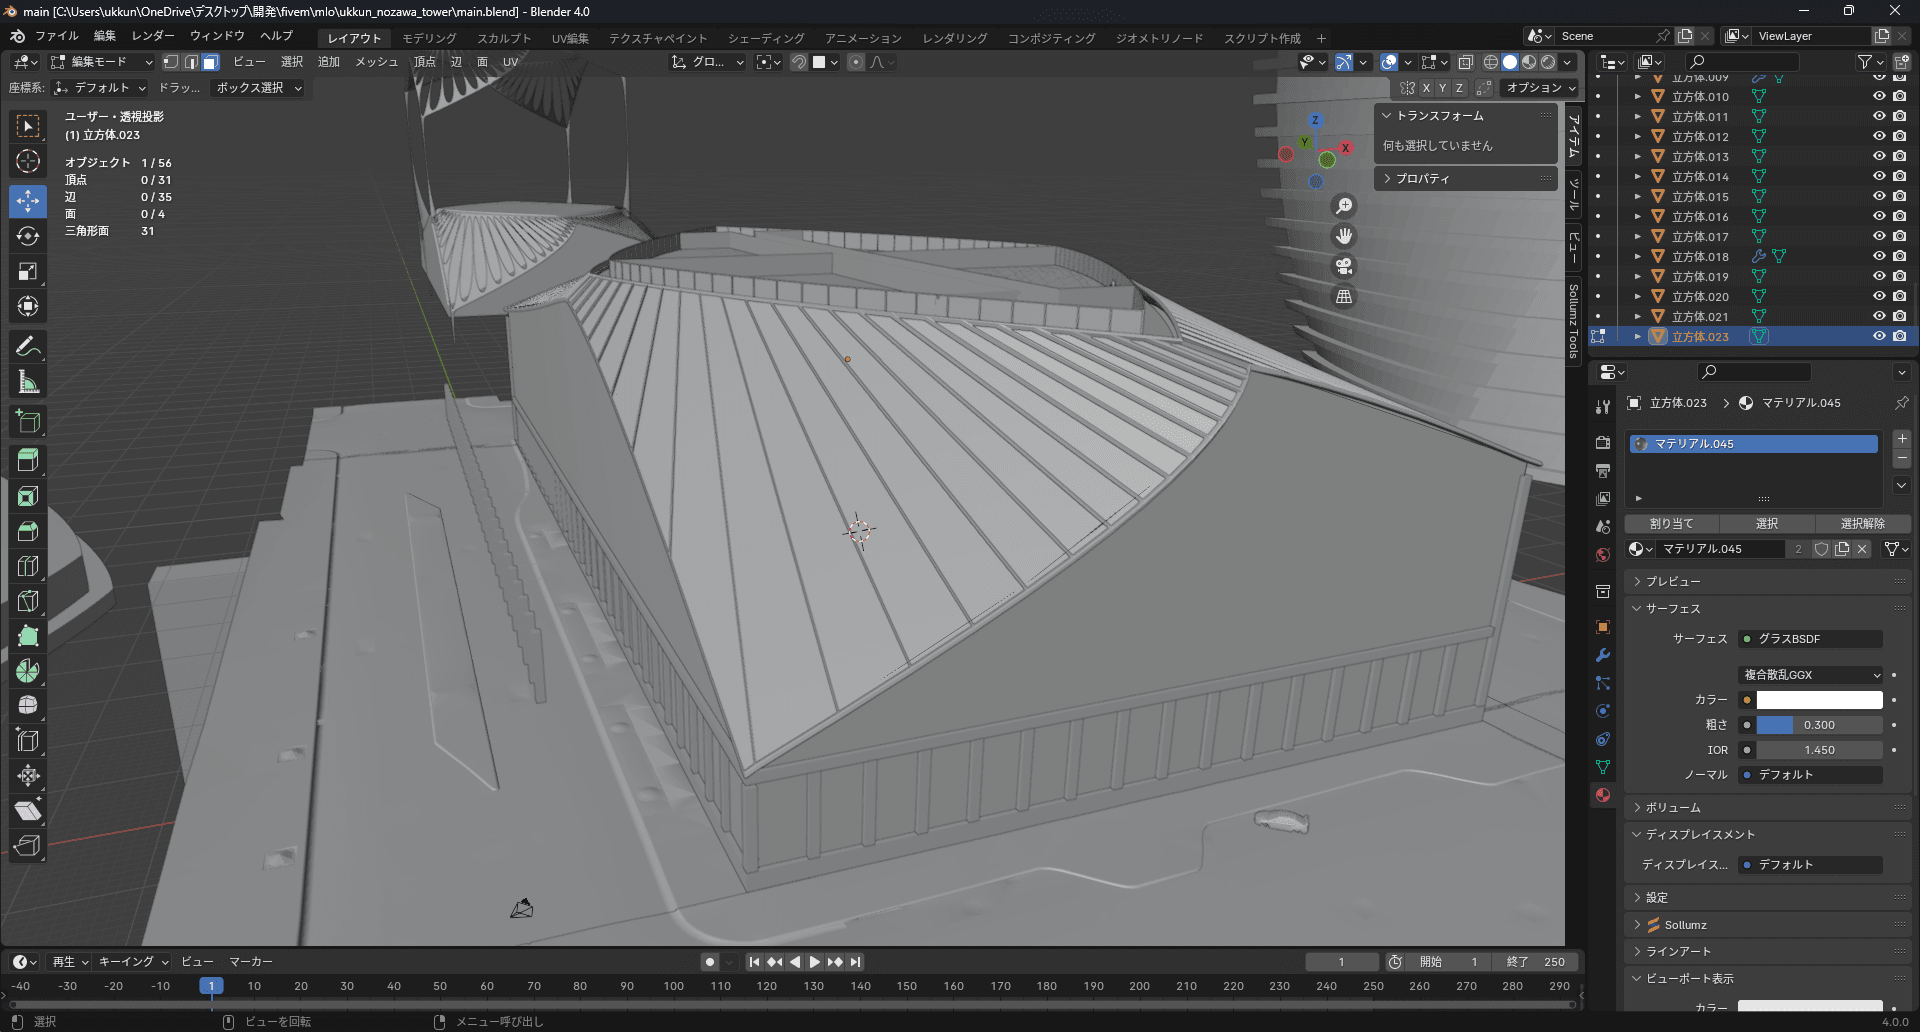This screenshot has height=1032, width=1920.
Task: Select the 3D Cursor tool
Action: point(28,161)
